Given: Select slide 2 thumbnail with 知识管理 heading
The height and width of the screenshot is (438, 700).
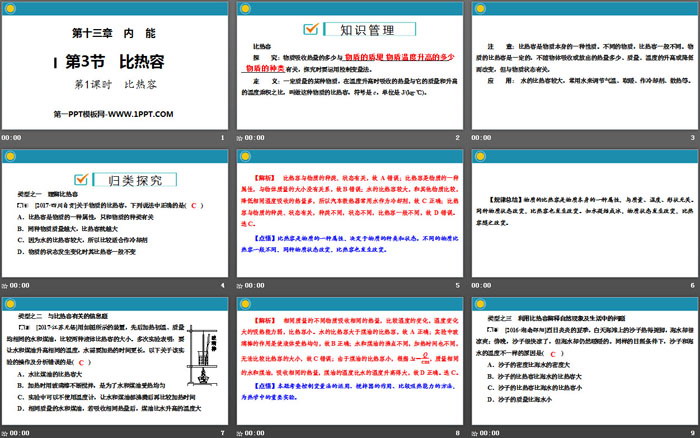Looking at the screenshot, I should click(x=350, y=65).
